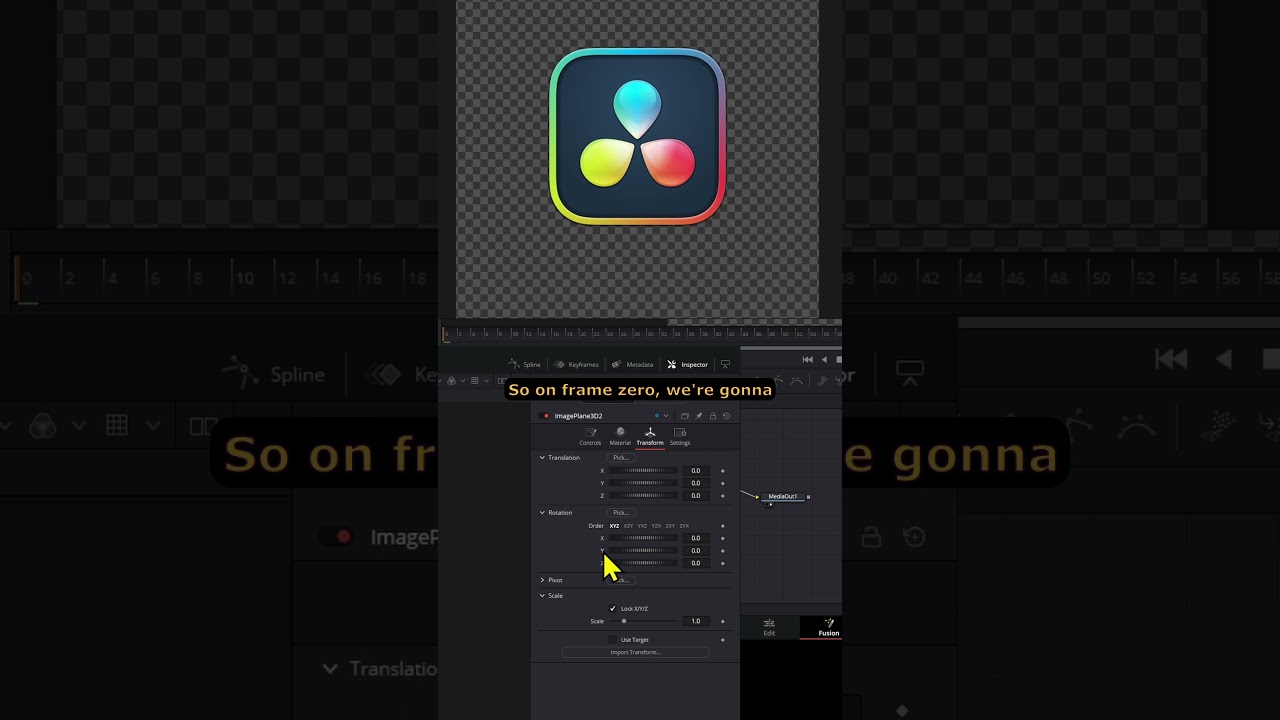Click the Rotation Z value field
The height and width of the screenshot is (720, 1280).
tap(696, 563)
